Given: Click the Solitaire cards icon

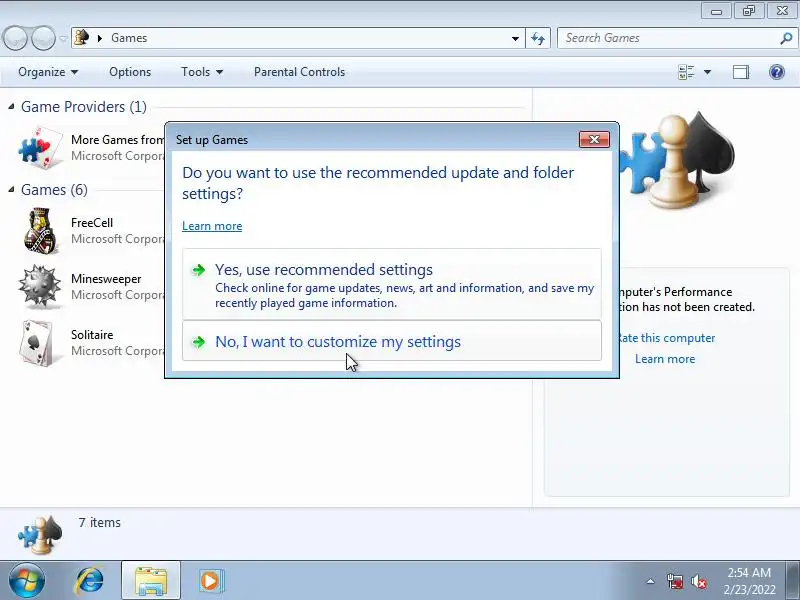Looking at the screenshot, I should (37, 343).
